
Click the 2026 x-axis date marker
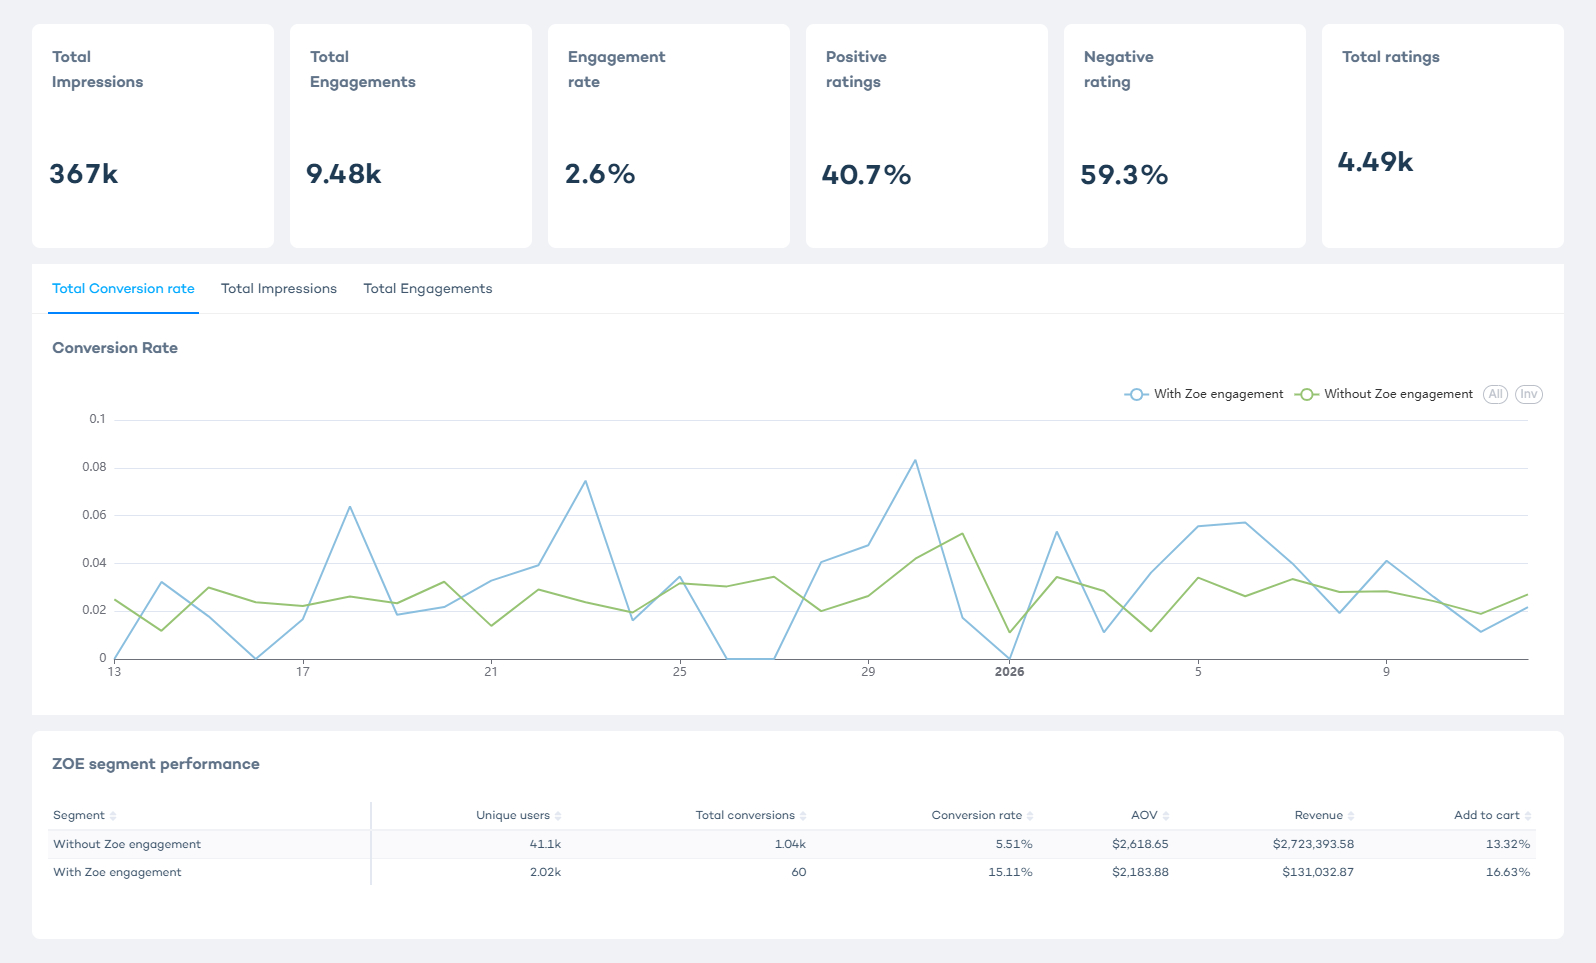(1009, 672)
